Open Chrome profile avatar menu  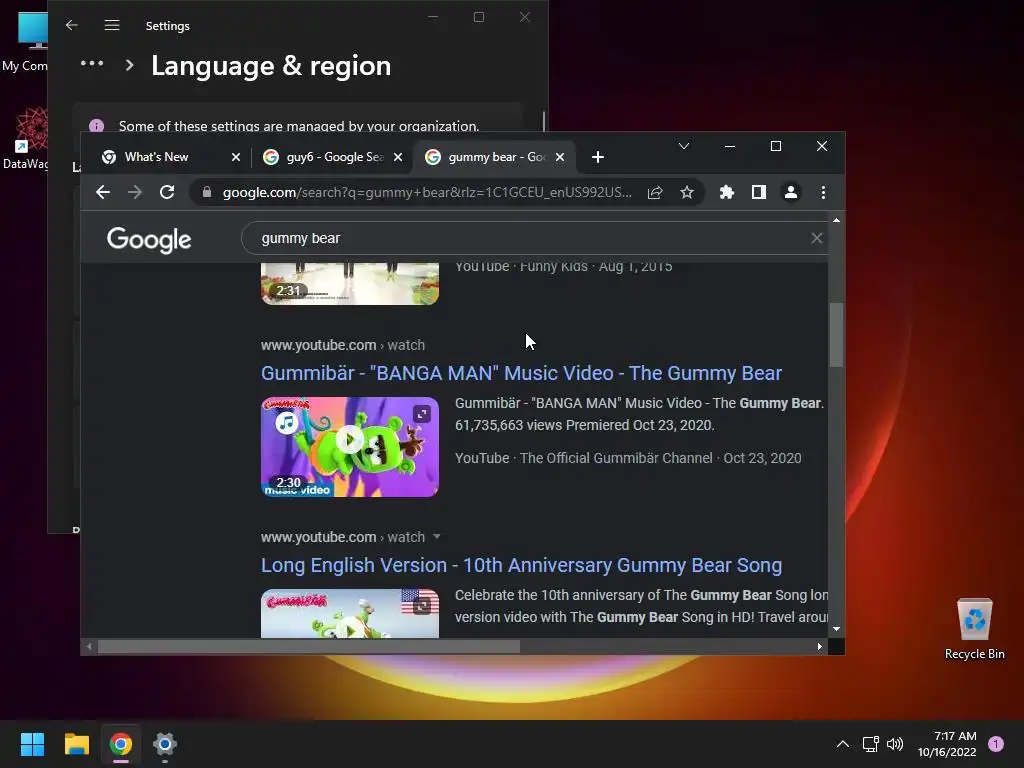[790, 192]
